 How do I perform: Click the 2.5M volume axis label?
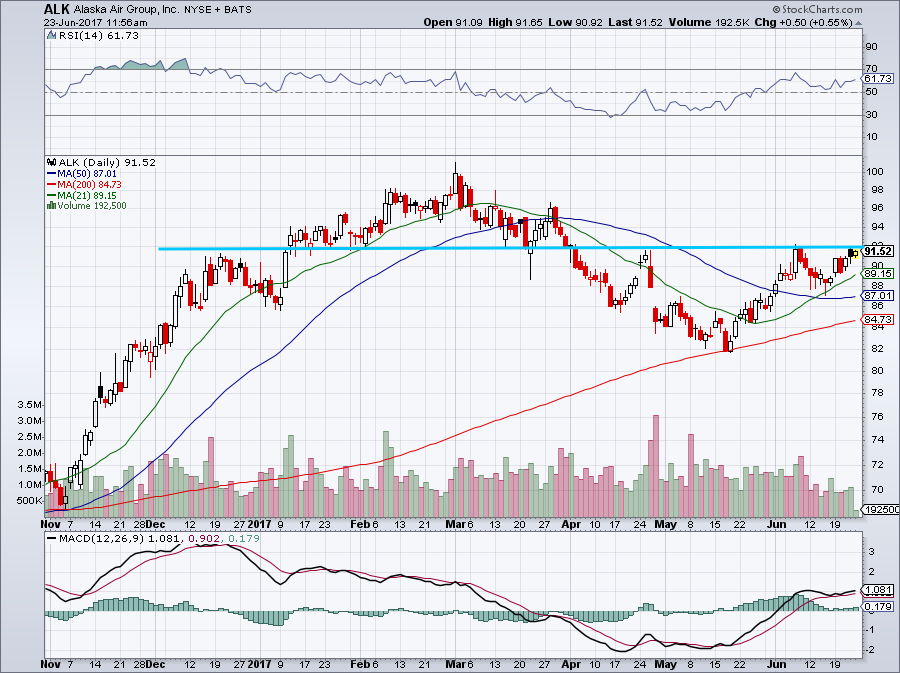pyautogui.click(x=29, y=437)
